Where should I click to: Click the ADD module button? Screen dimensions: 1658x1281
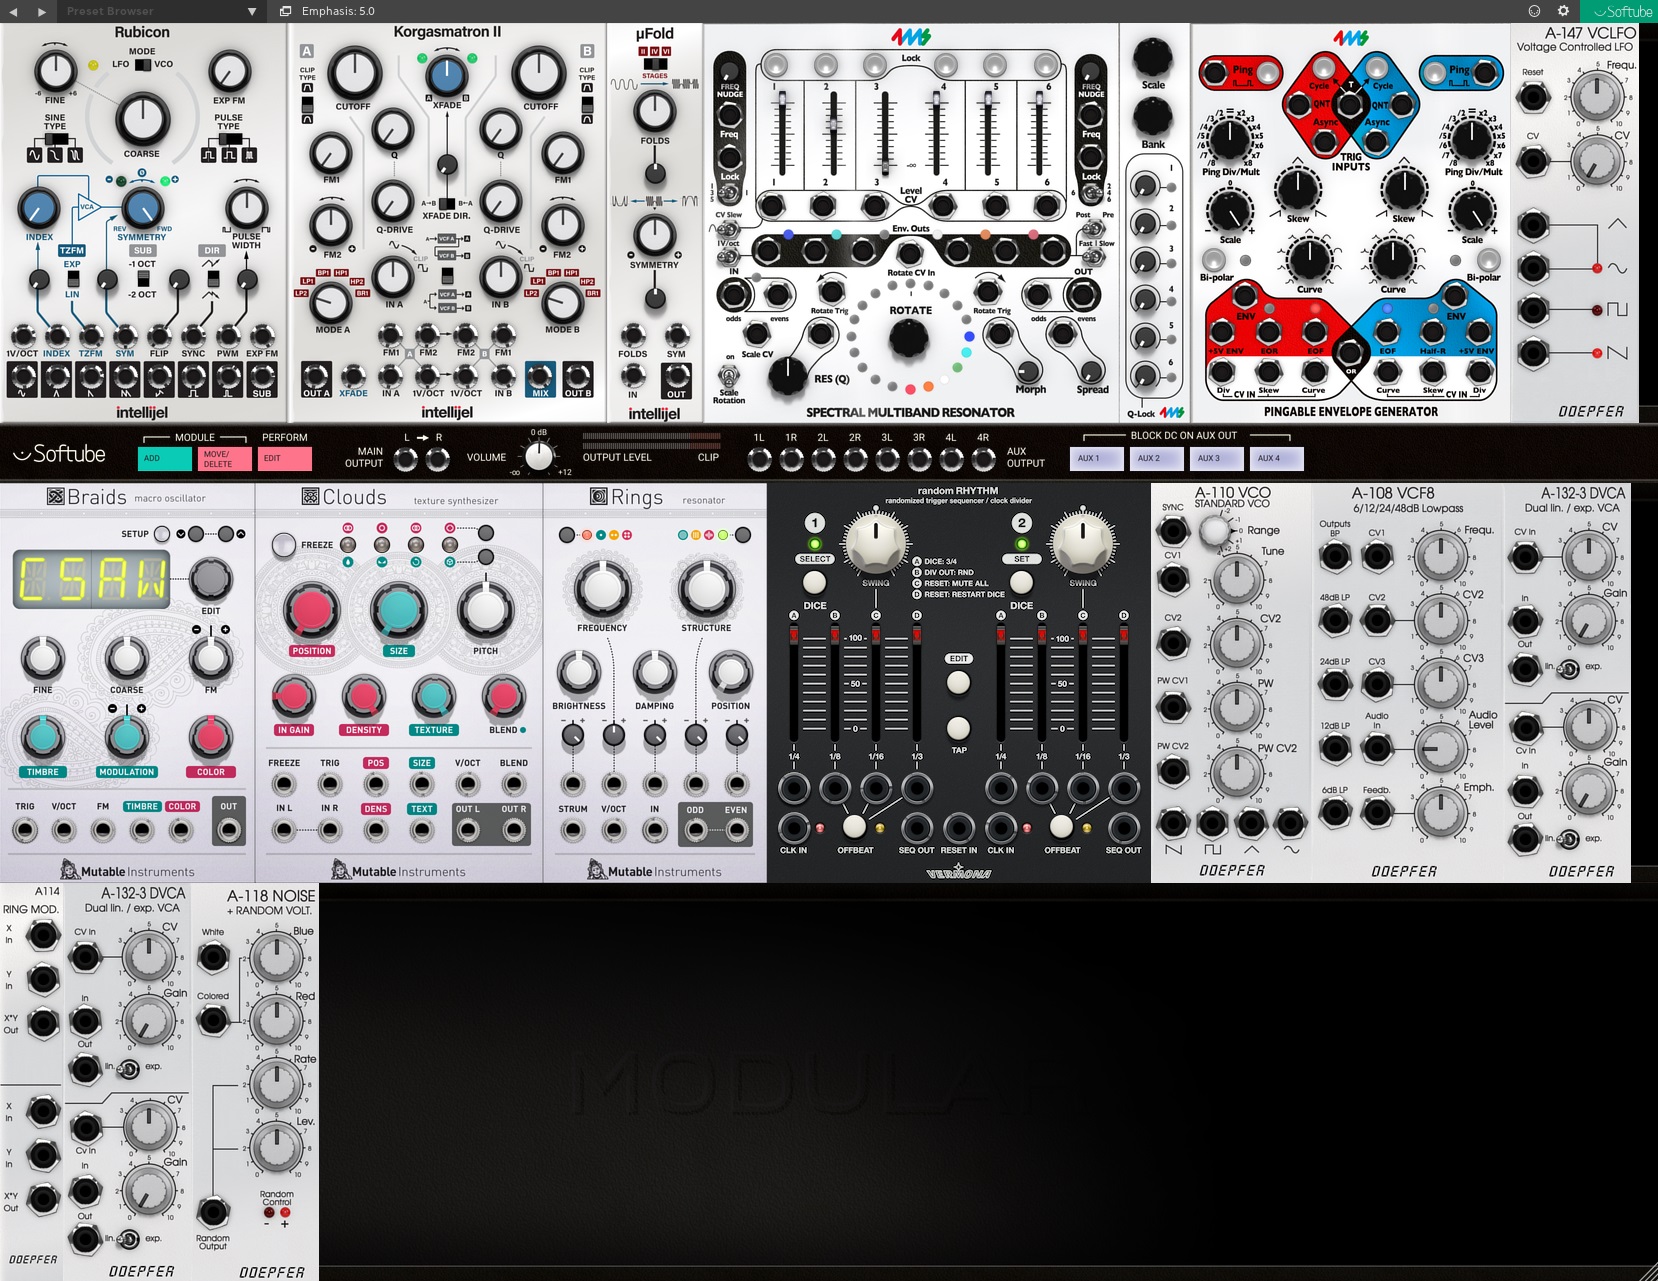click(165, 459)
